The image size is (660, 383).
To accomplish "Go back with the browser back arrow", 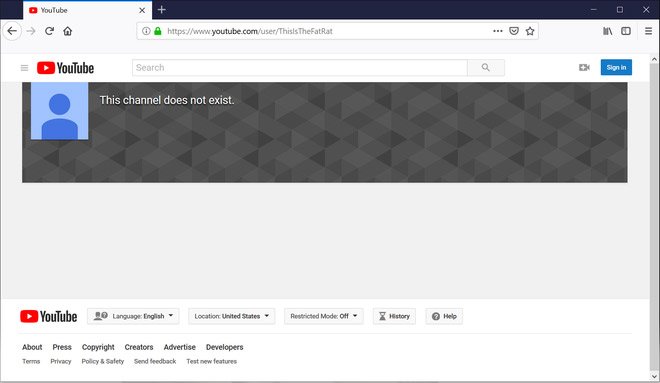I will [12, 31].
